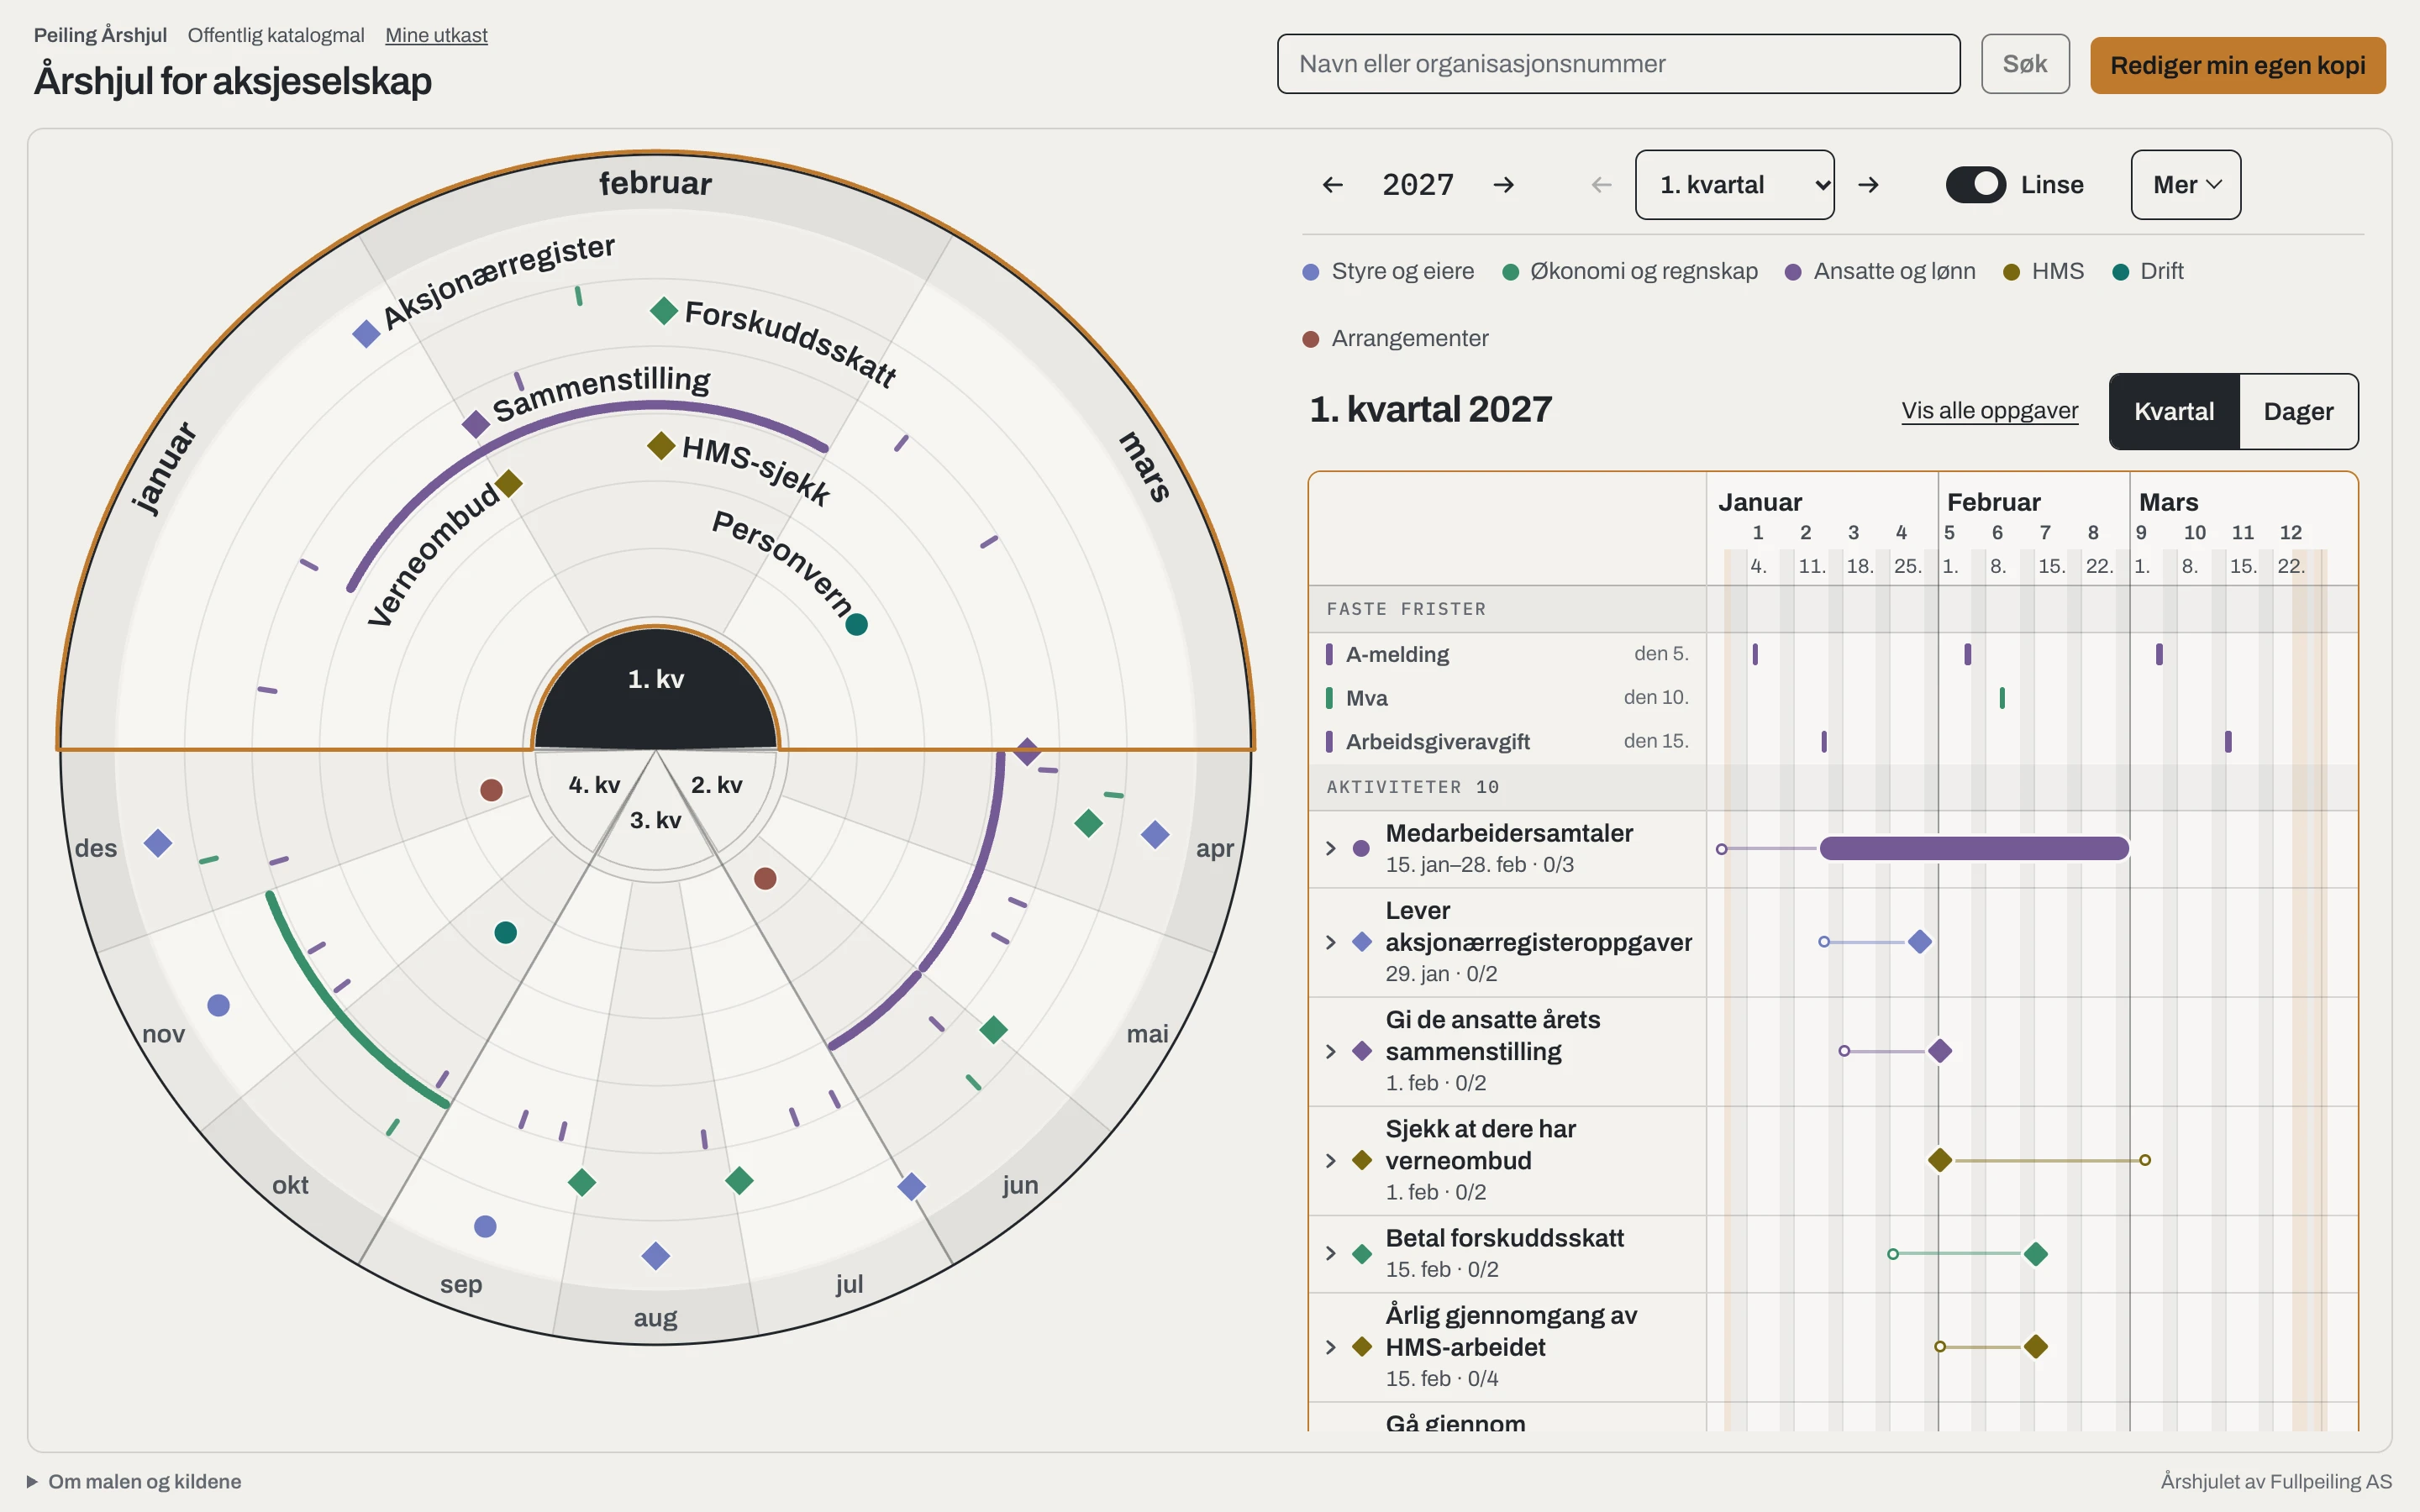Expand Gi de ansatte årets sammenstilling row

(x=1330, y=1052)
